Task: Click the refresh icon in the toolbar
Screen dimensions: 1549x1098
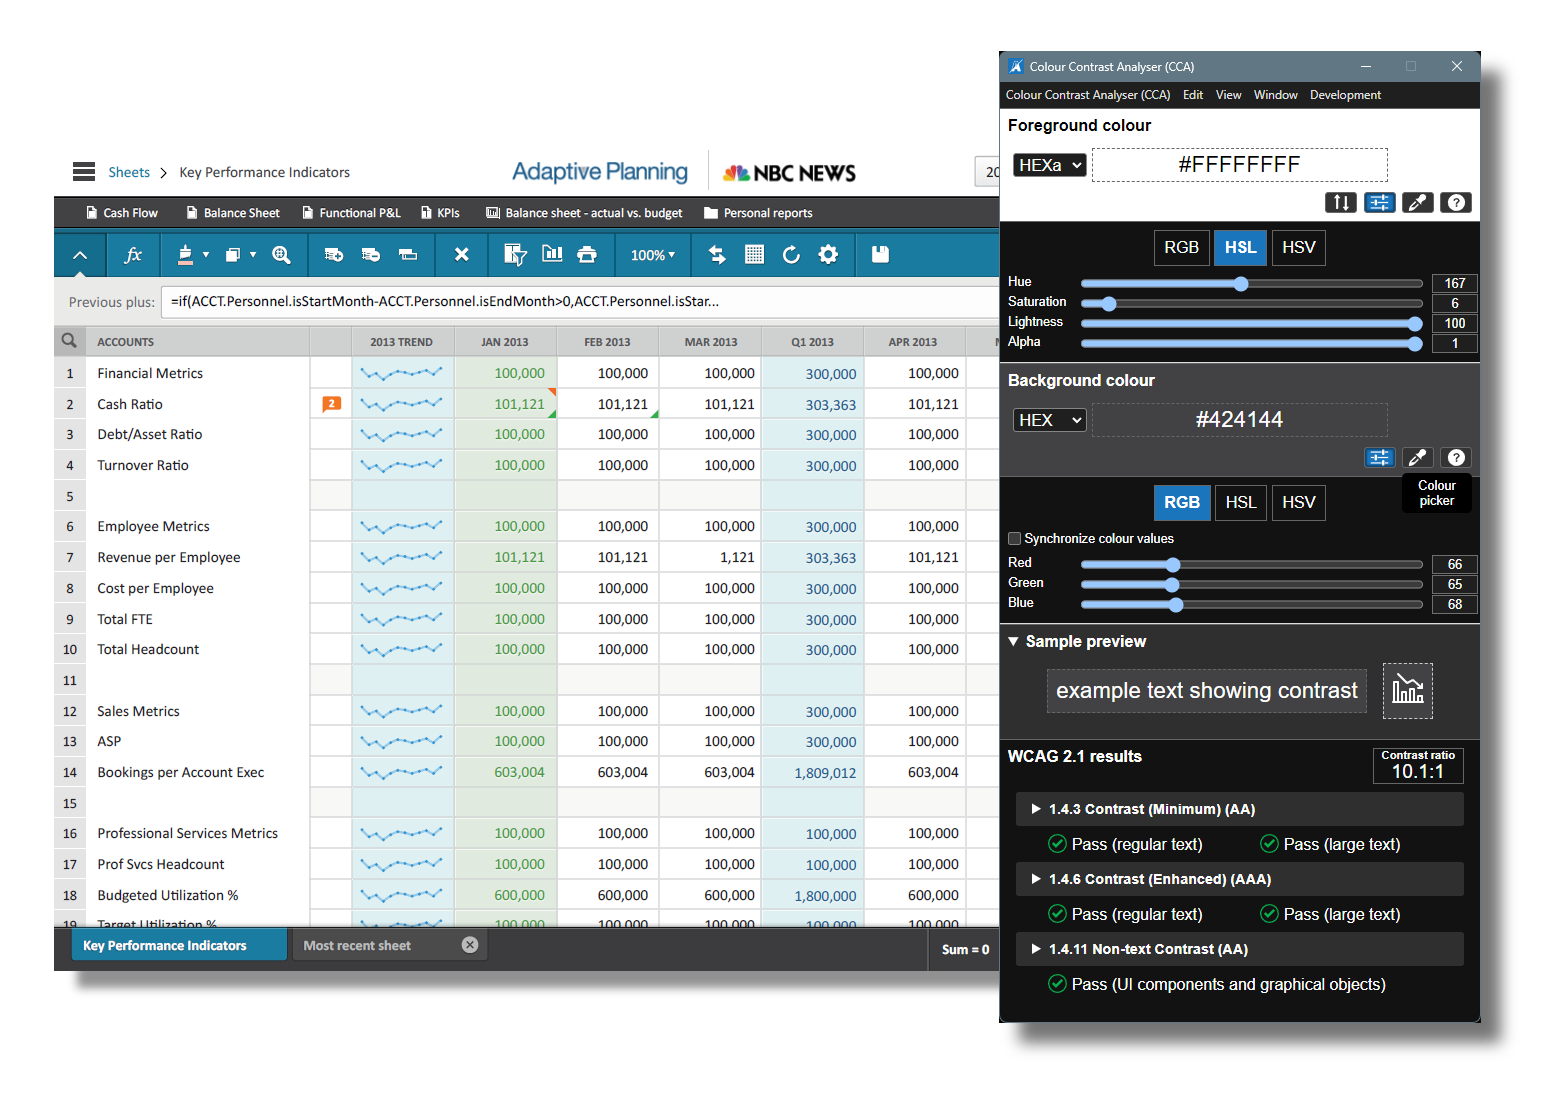Action: [791, 255]
